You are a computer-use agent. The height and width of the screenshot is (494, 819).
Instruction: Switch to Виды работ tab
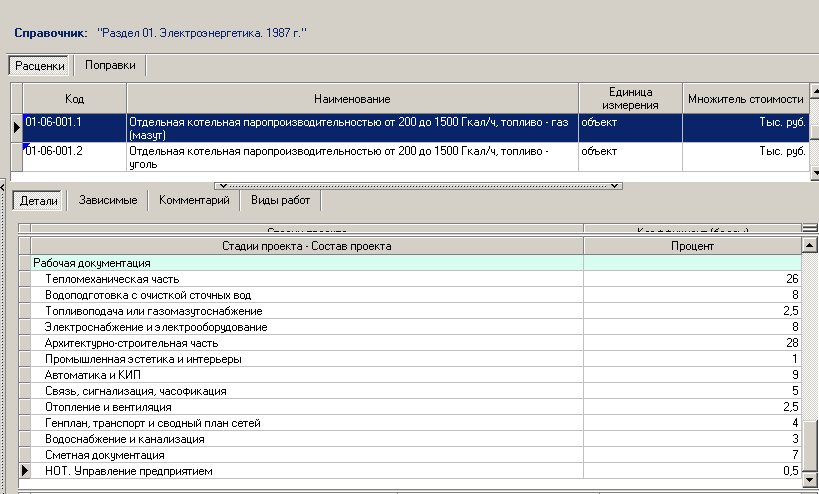click(x=280, y=201)
